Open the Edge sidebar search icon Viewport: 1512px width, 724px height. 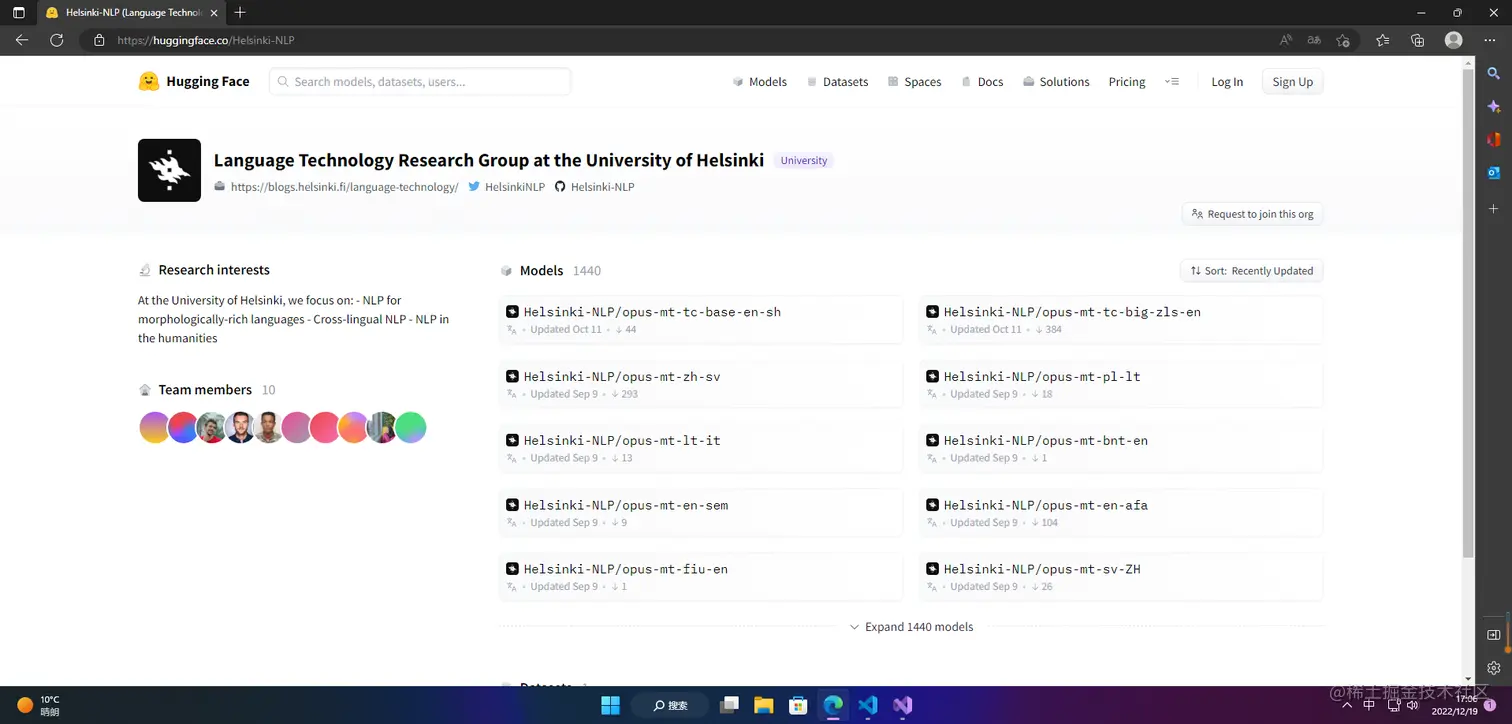pyautogui.click(x=1494, y=73)
